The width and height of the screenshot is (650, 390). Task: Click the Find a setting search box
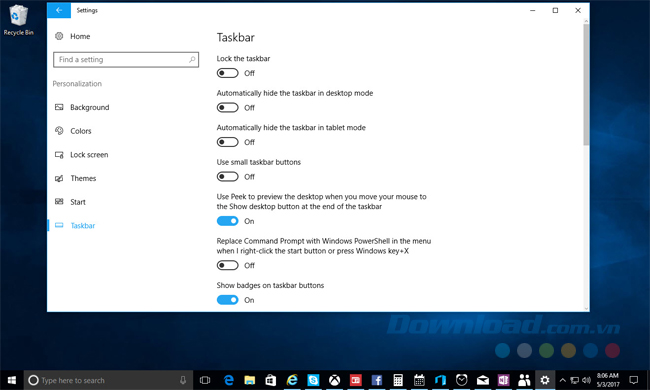click(x=126, y=60)
